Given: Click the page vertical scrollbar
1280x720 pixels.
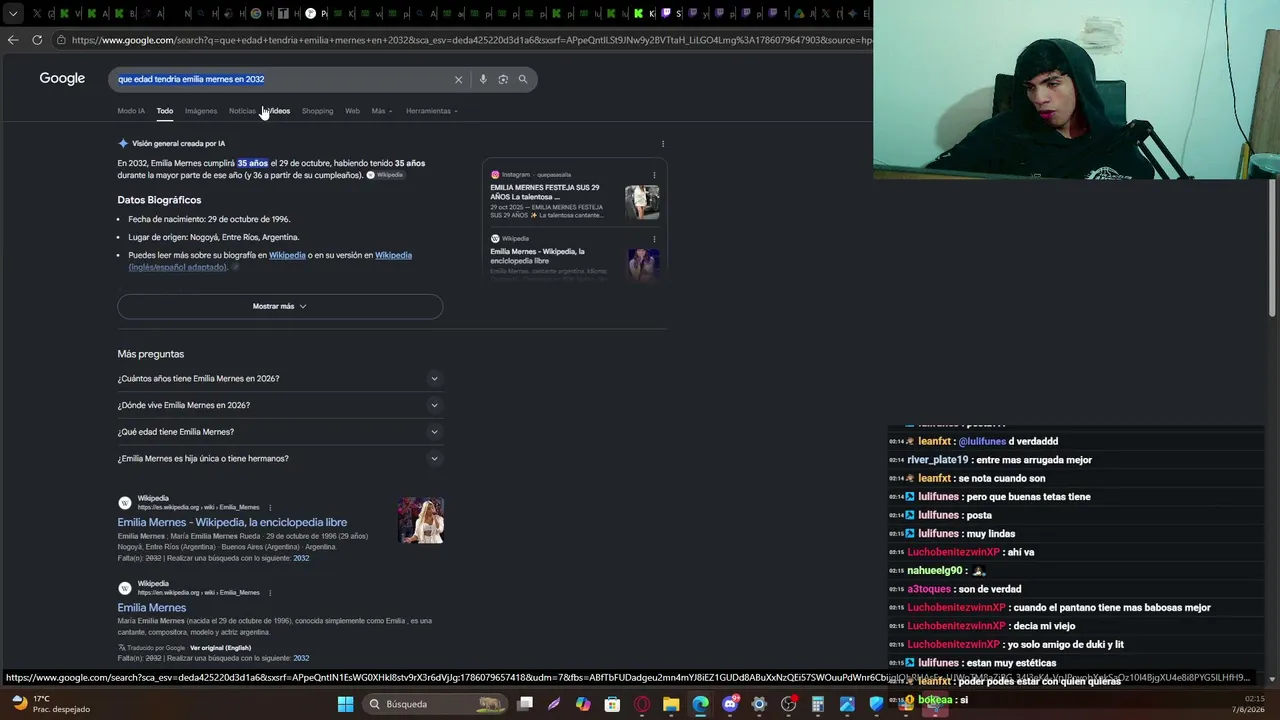Looking at the screenshot, I should click(1273, 248).
